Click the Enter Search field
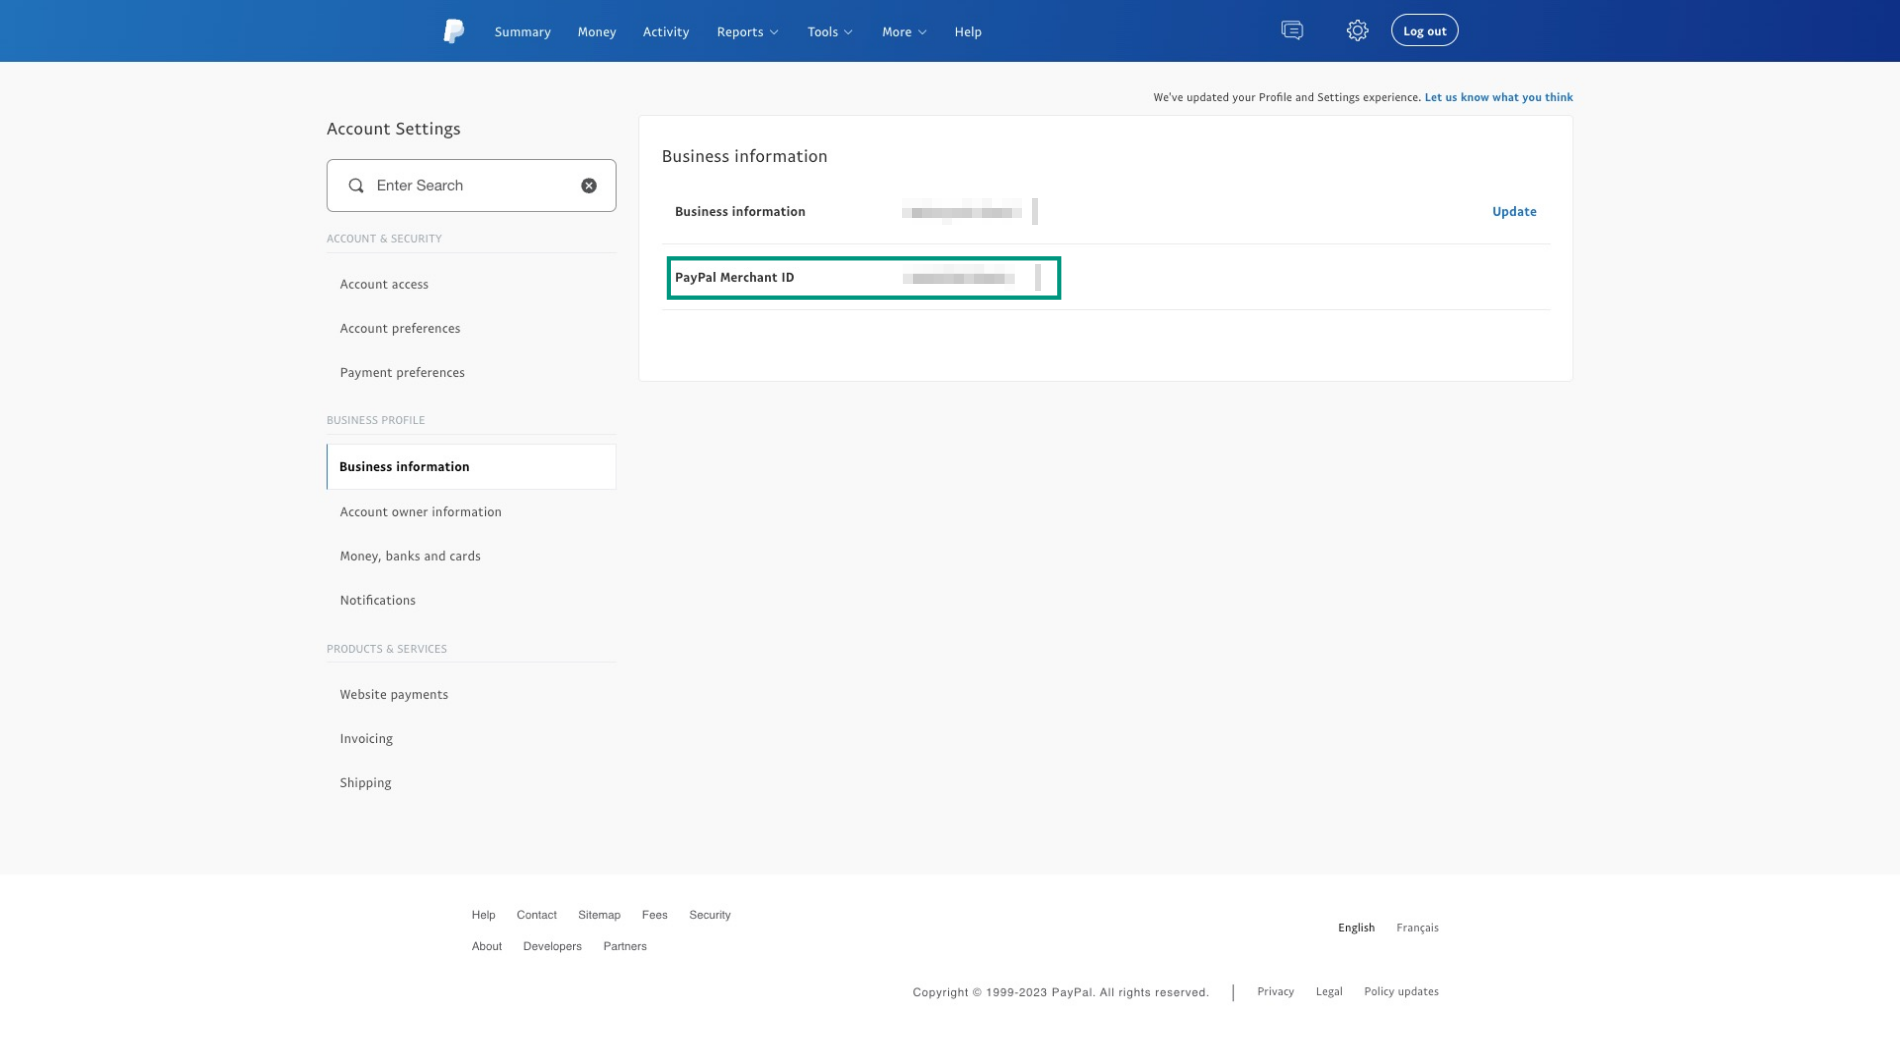 471,185
